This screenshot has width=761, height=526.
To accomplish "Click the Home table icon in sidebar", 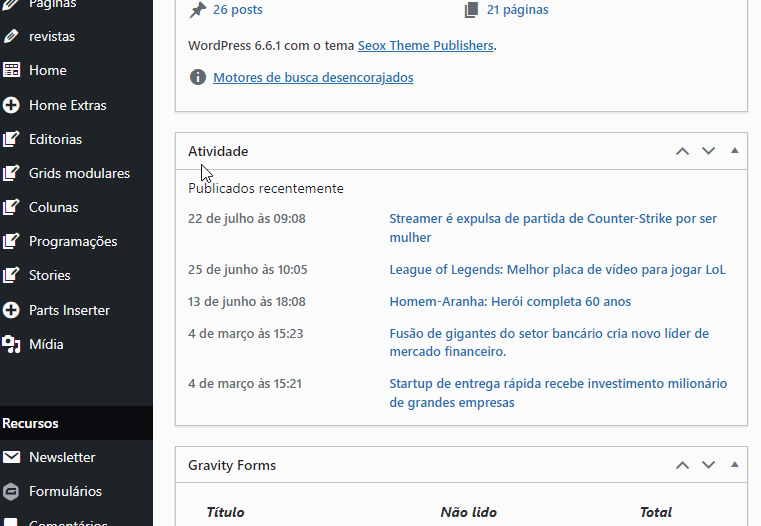I will coord(11,70).
